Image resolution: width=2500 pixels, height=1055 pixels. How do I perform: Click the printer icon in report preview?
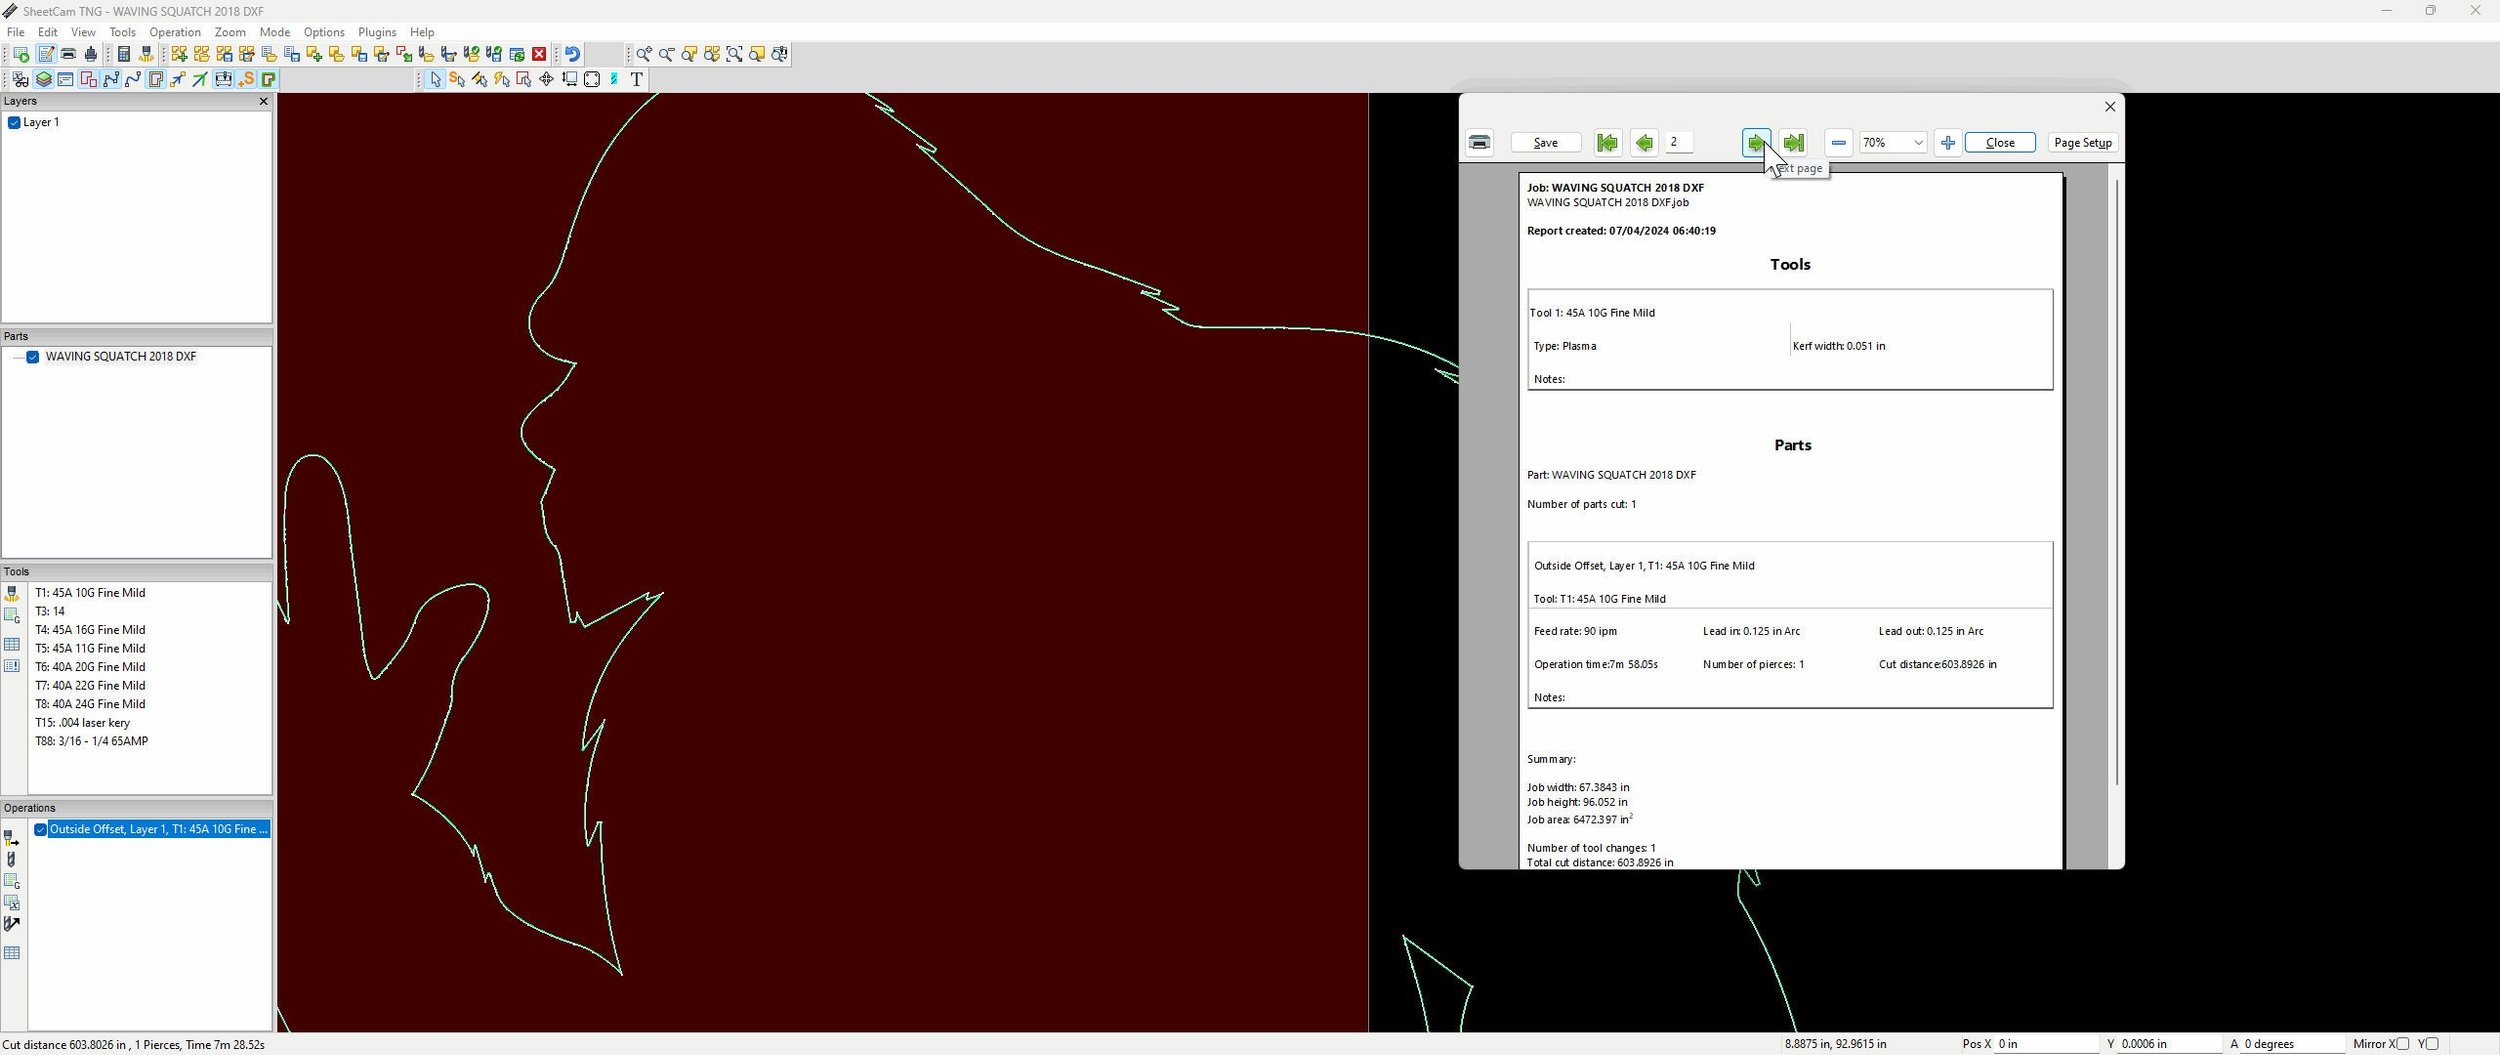(1480, 143)
